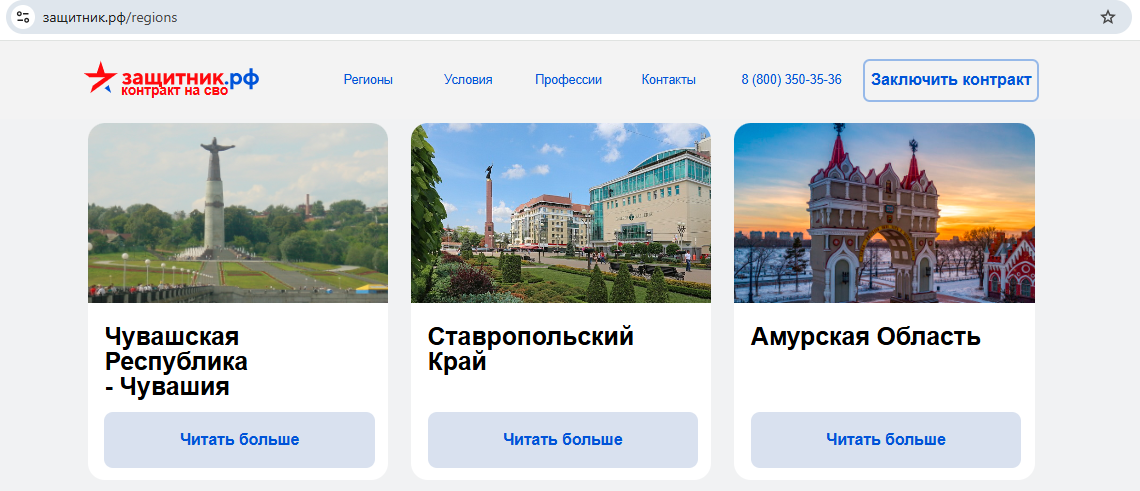Click the контракт на сво logo tagline

click(174, 91)
